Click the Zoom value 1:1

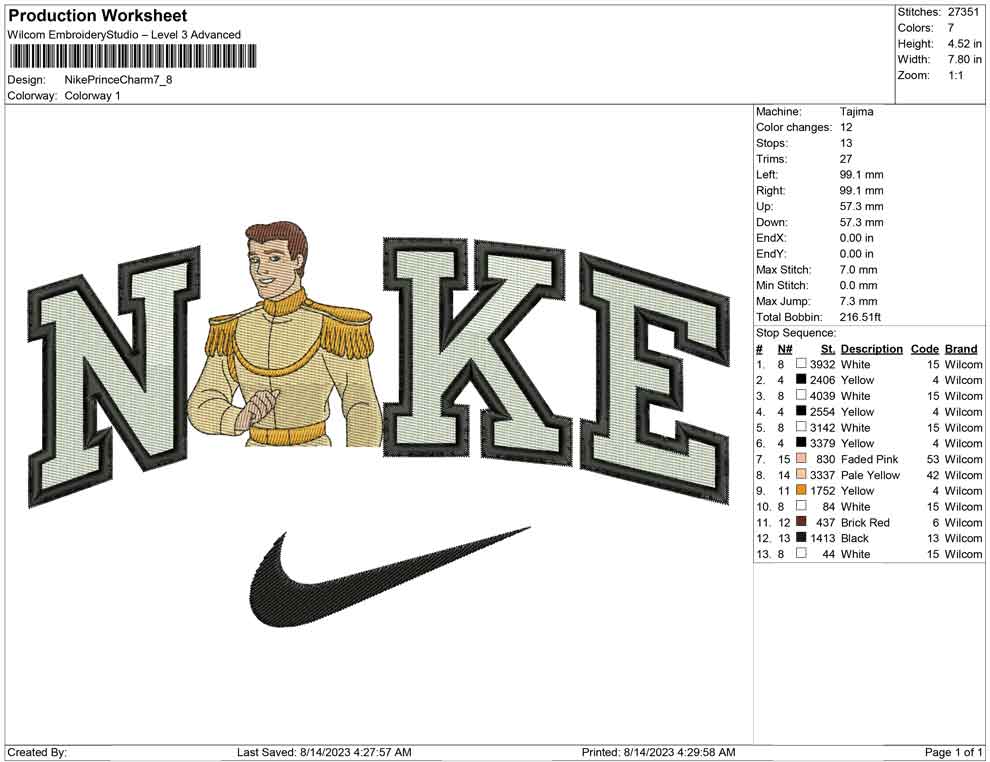point(955,75)
